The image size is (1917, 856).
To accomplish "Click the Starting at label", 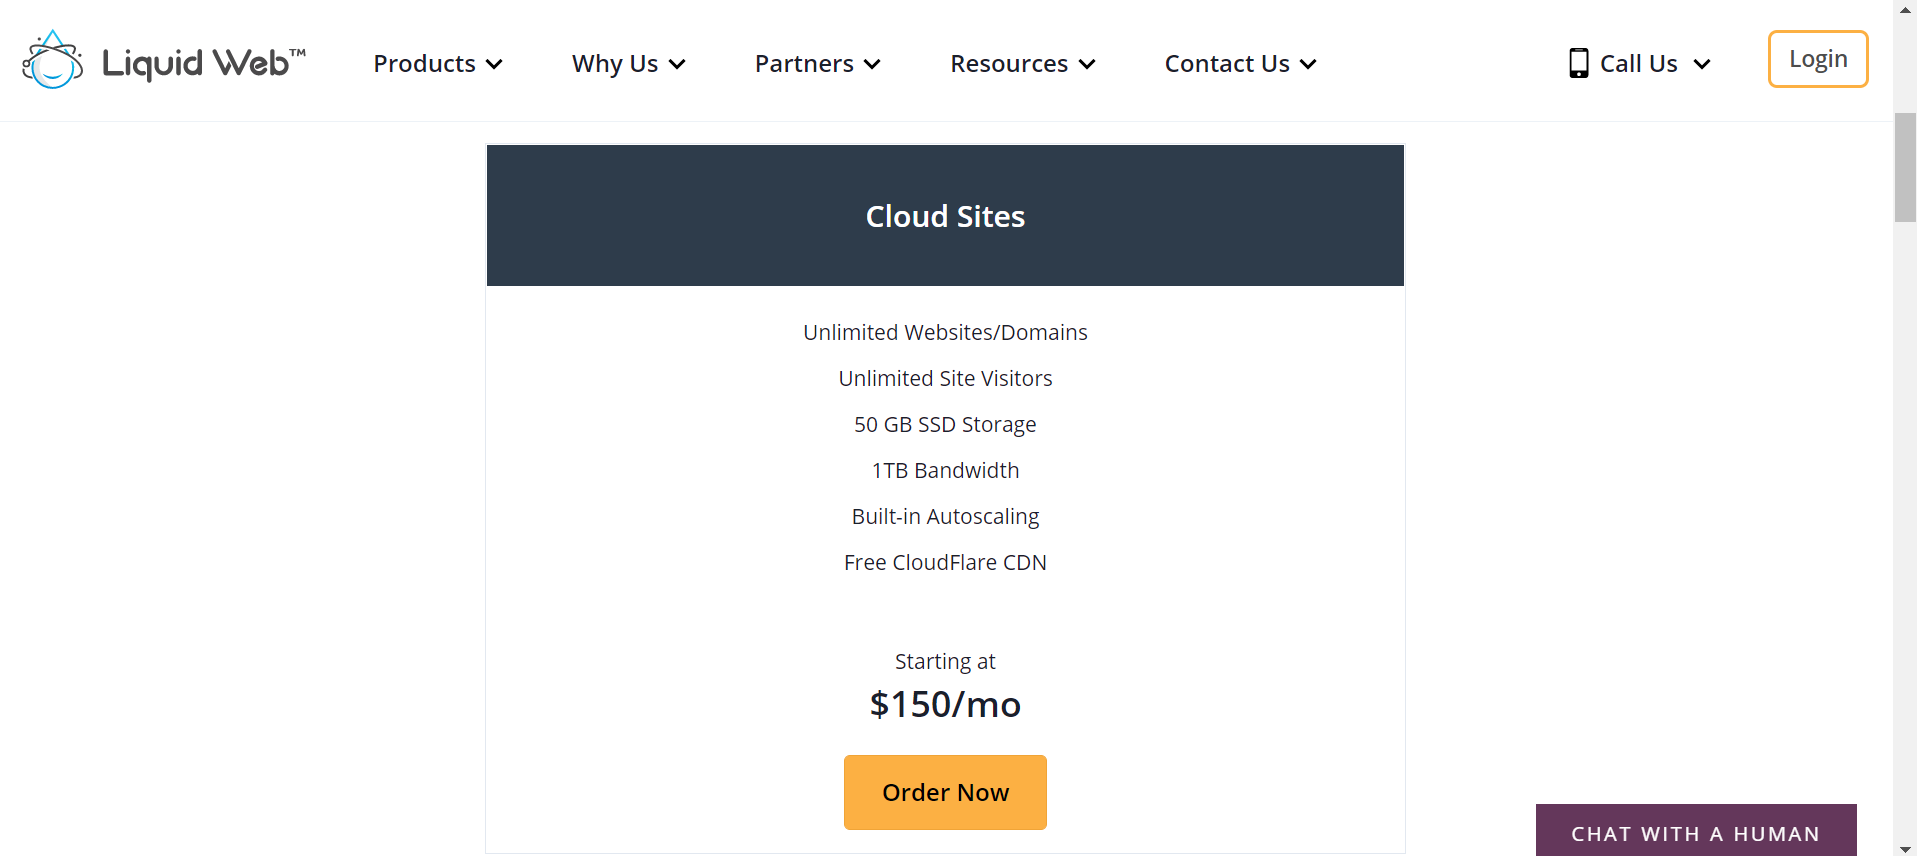I will coord(945,661).
